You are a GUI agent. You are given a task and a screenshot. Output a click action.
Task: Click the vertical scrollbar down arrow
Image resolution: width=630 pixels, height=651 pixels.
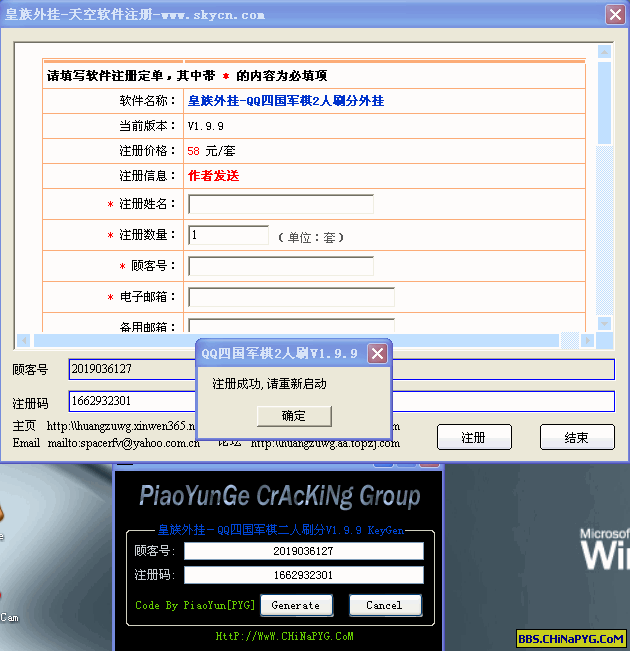coord(604,323)
